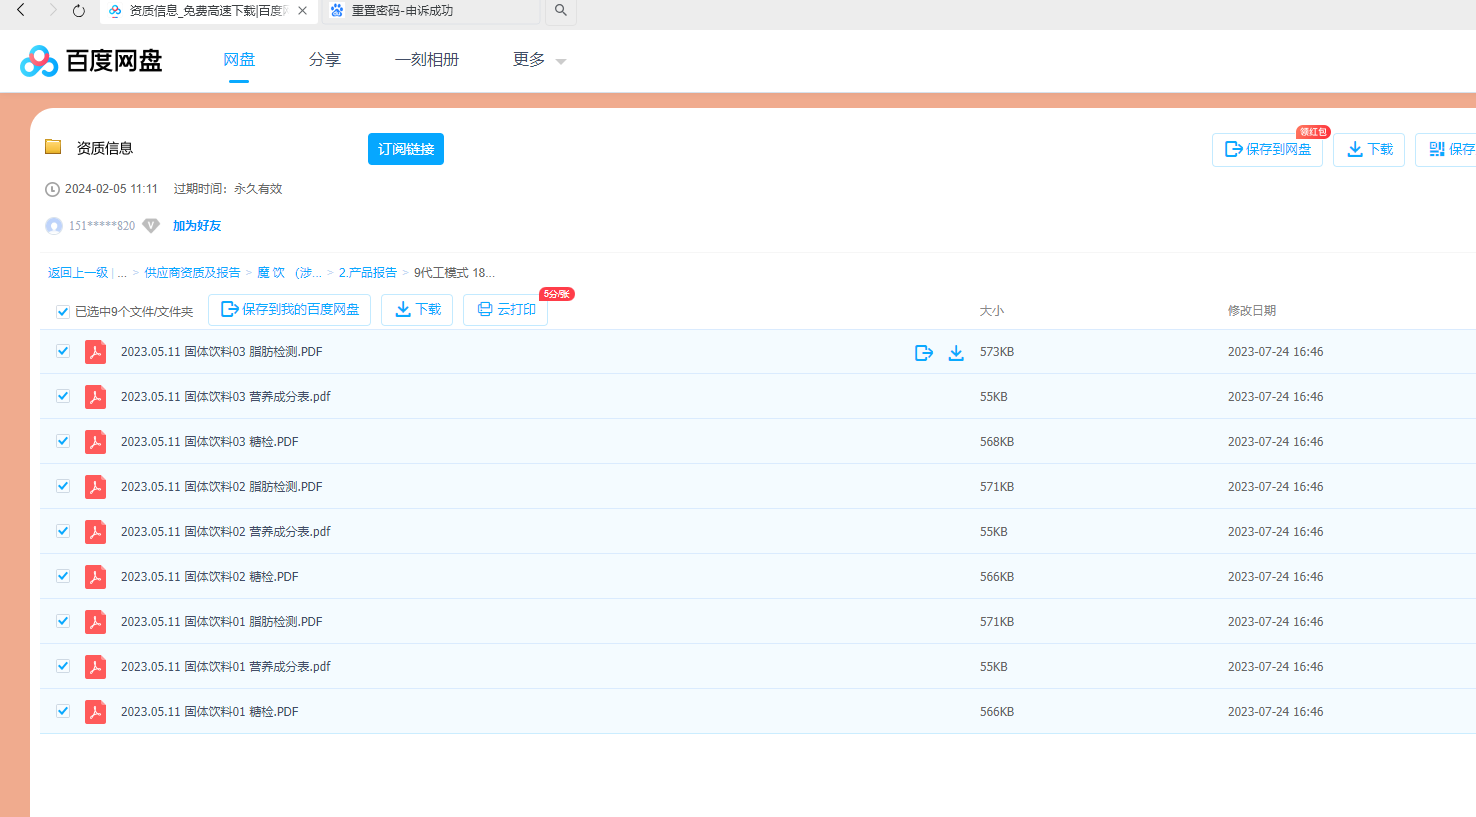
Task: Close the 资质信息 browser tab
Action: pyautogui.click(x=302, y=11)
